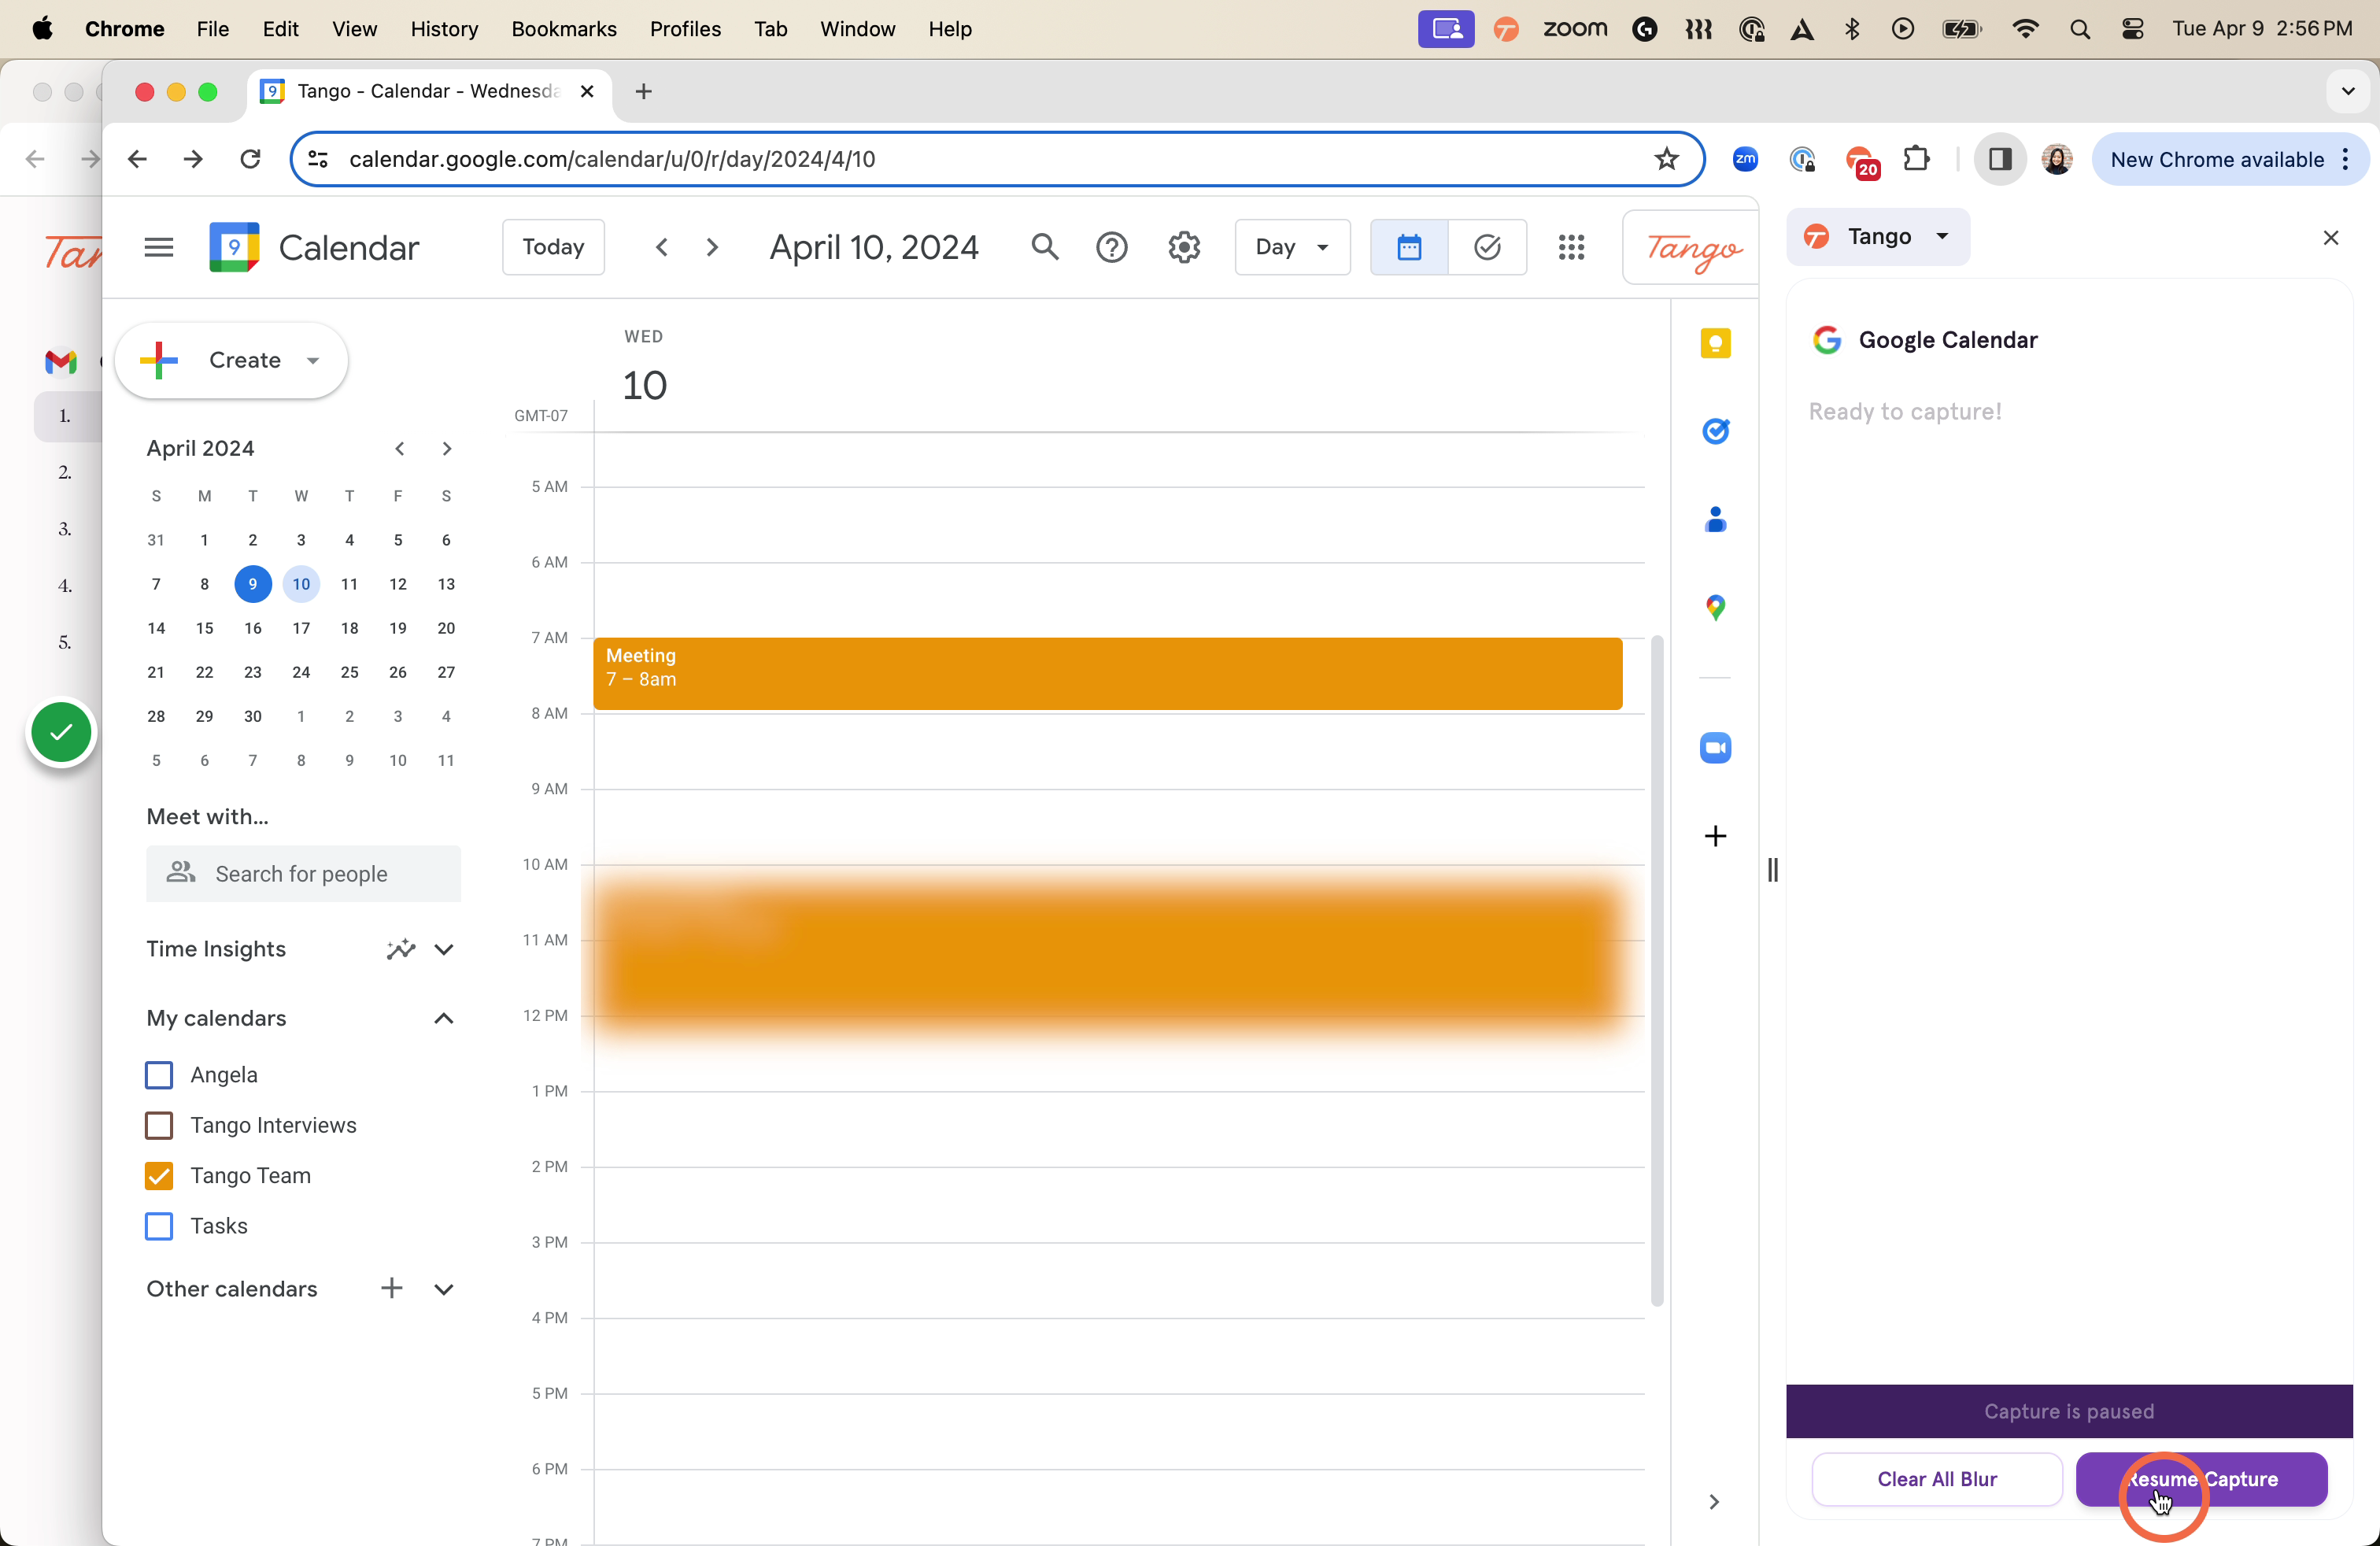Reload the calendar page
The height and width of the screenshot is (1546, 2380).
[x=250, y=159]
